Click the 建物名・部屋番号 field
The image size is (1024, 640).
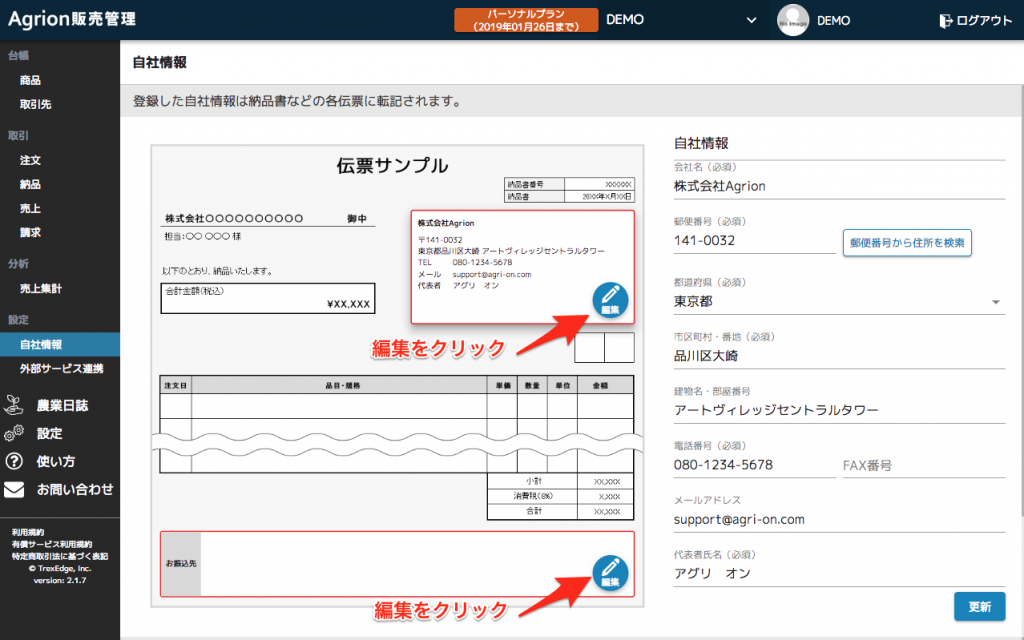pos(839,411)
